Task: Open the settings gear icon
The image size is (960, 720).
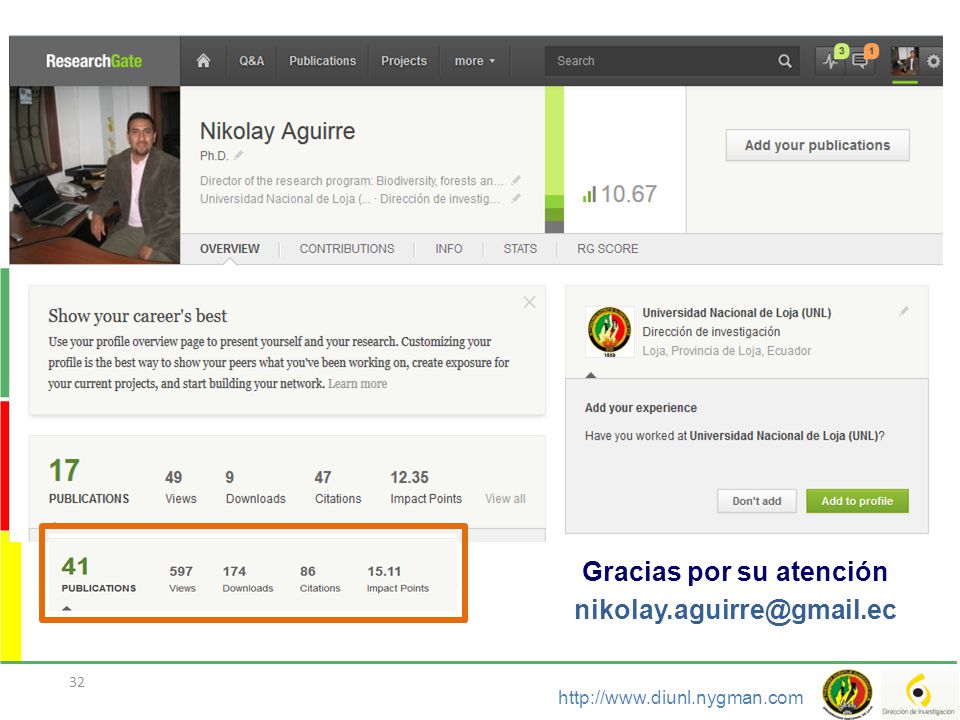Action: [933, 61]
